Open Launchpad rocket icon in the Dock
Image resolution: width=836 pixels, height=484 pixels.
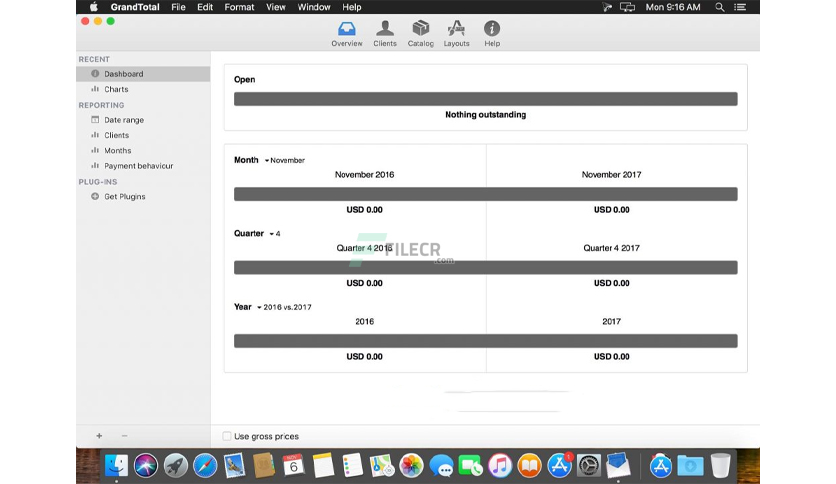pos(175,466)
